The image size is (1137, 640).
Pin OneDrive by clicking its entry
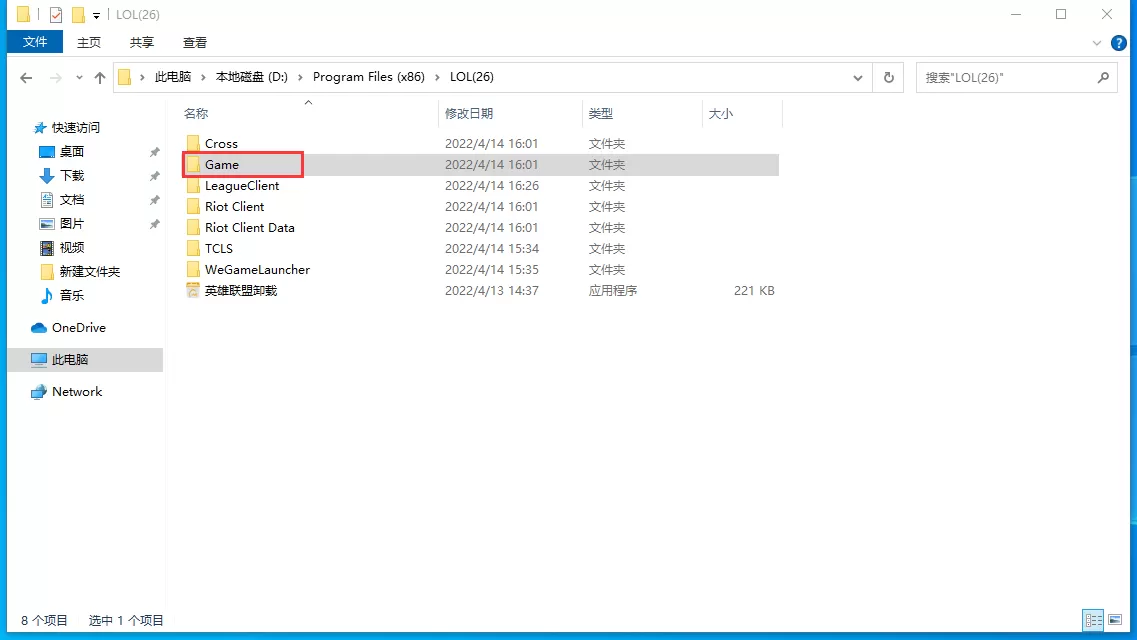78,327
